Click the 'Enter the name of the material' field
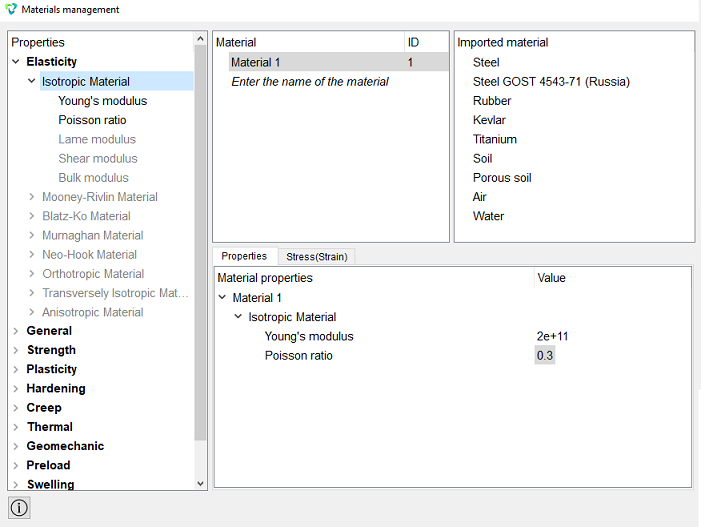This screenshot has width=701, height=527. tap(310, 81)
